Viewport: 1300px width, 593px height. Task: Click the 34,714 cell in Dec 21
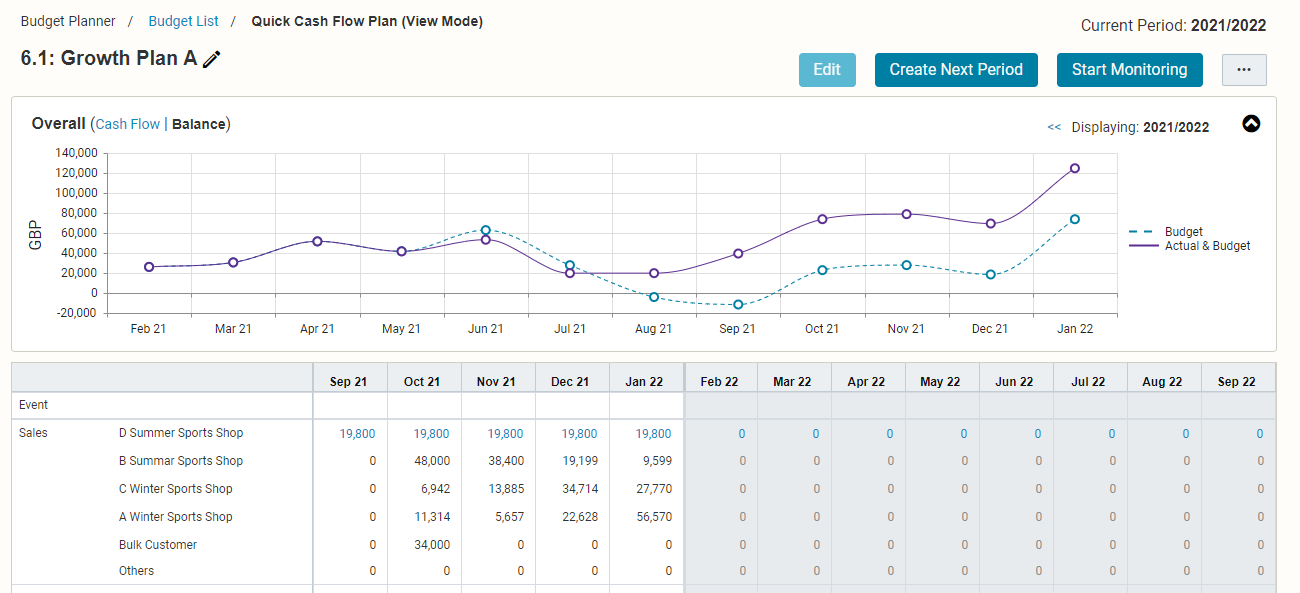pos(580,489)
